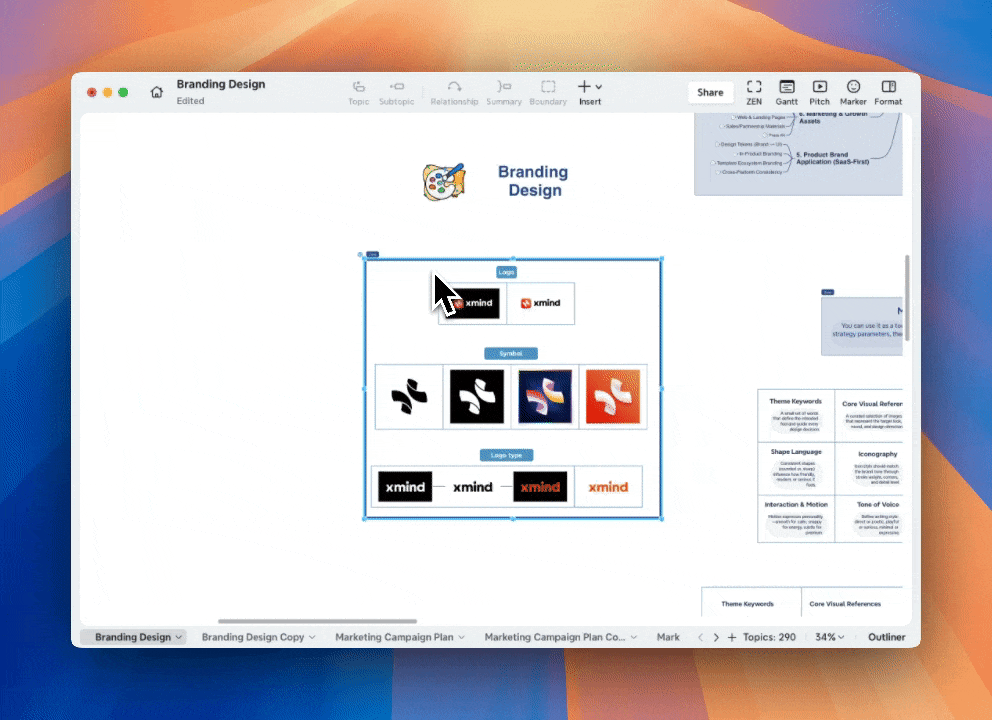This screenshot has height=720, width=992.
Task: Open the Marker panel
Action: click(x=853, y=92)
